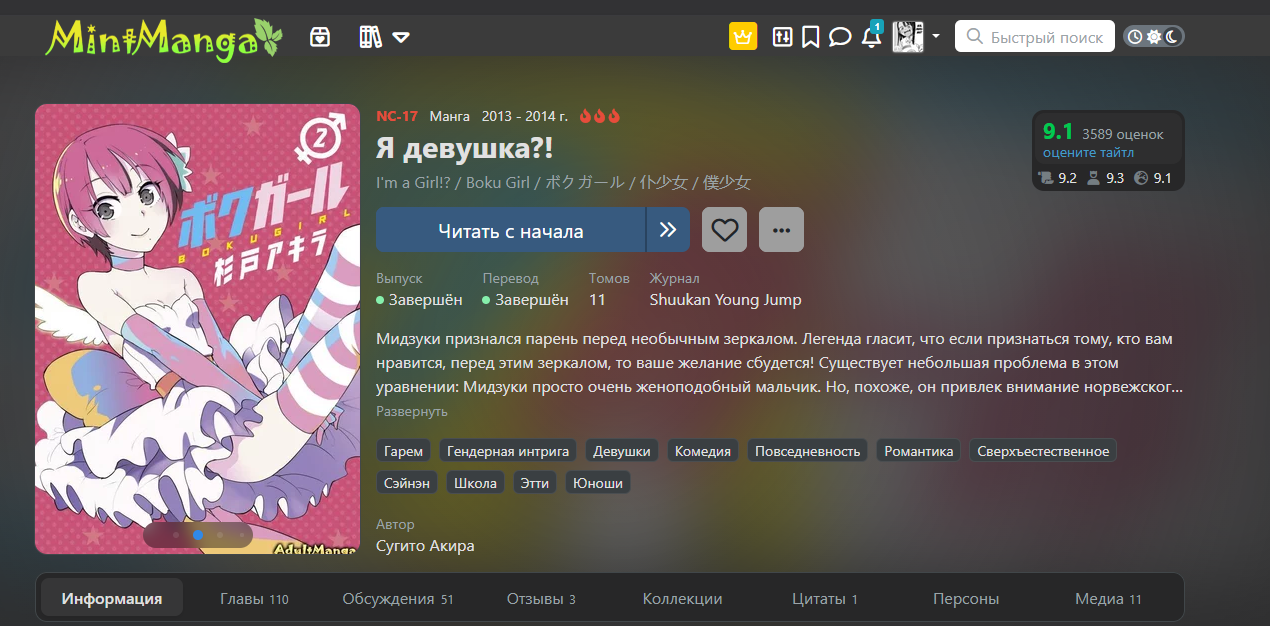The height and width of the screenshot is (626, 1270).
Task: Open the Сверхъестественное genre tag
Action: click(x=1043, y=451)
